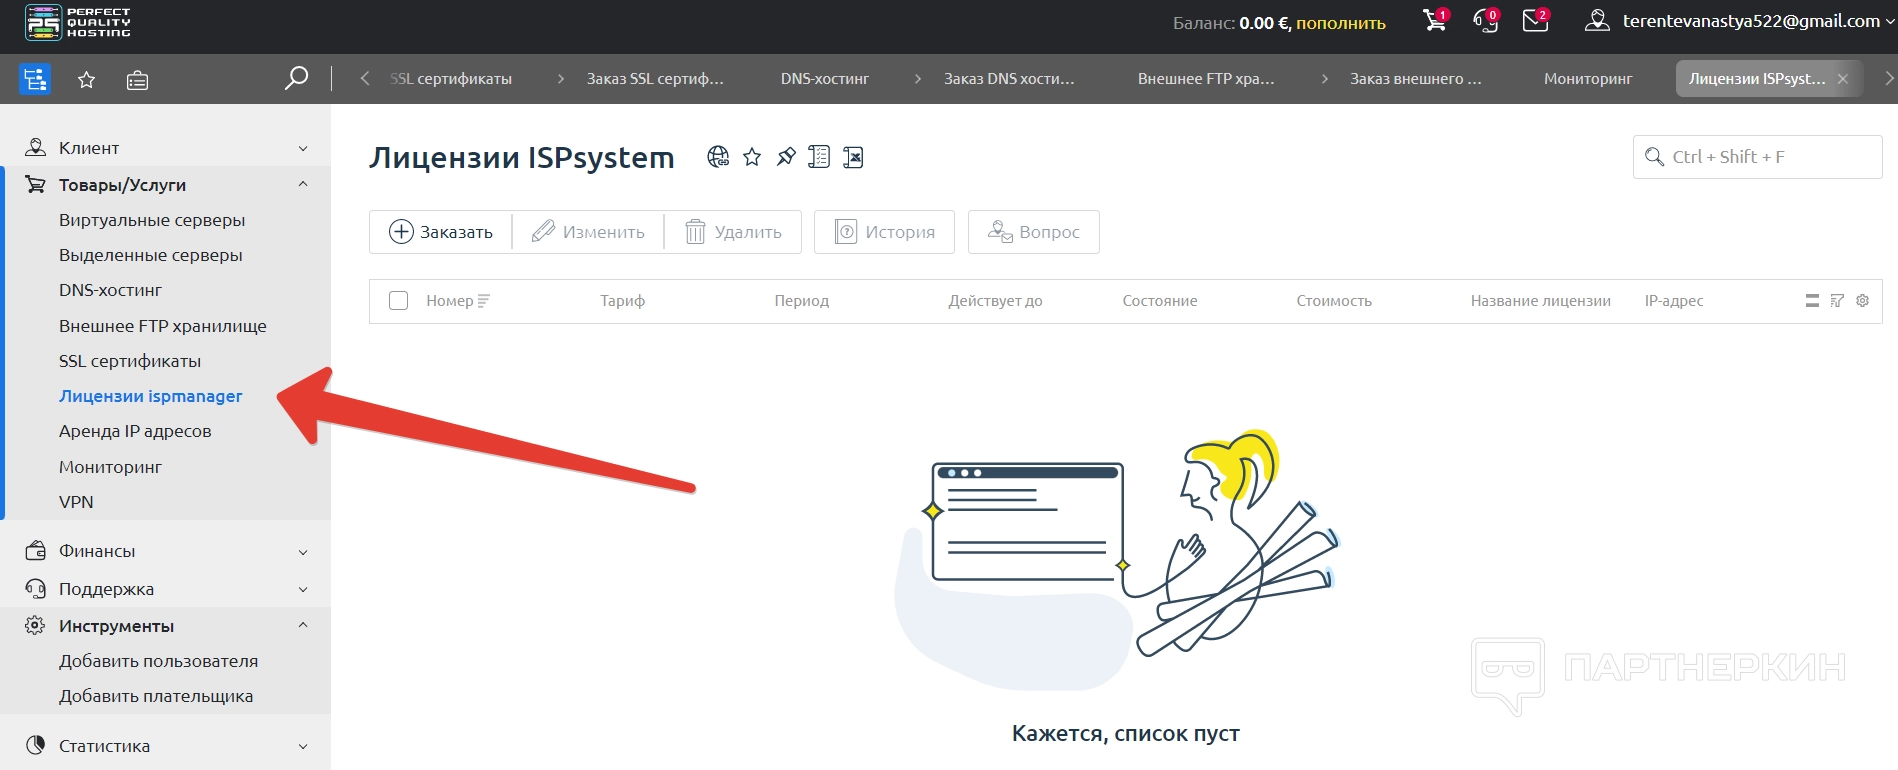The height and width of the screenshot is (770, 1898).
Task: Focus the Ctrl + Shift + F search field
Action: click(1757, 157)
